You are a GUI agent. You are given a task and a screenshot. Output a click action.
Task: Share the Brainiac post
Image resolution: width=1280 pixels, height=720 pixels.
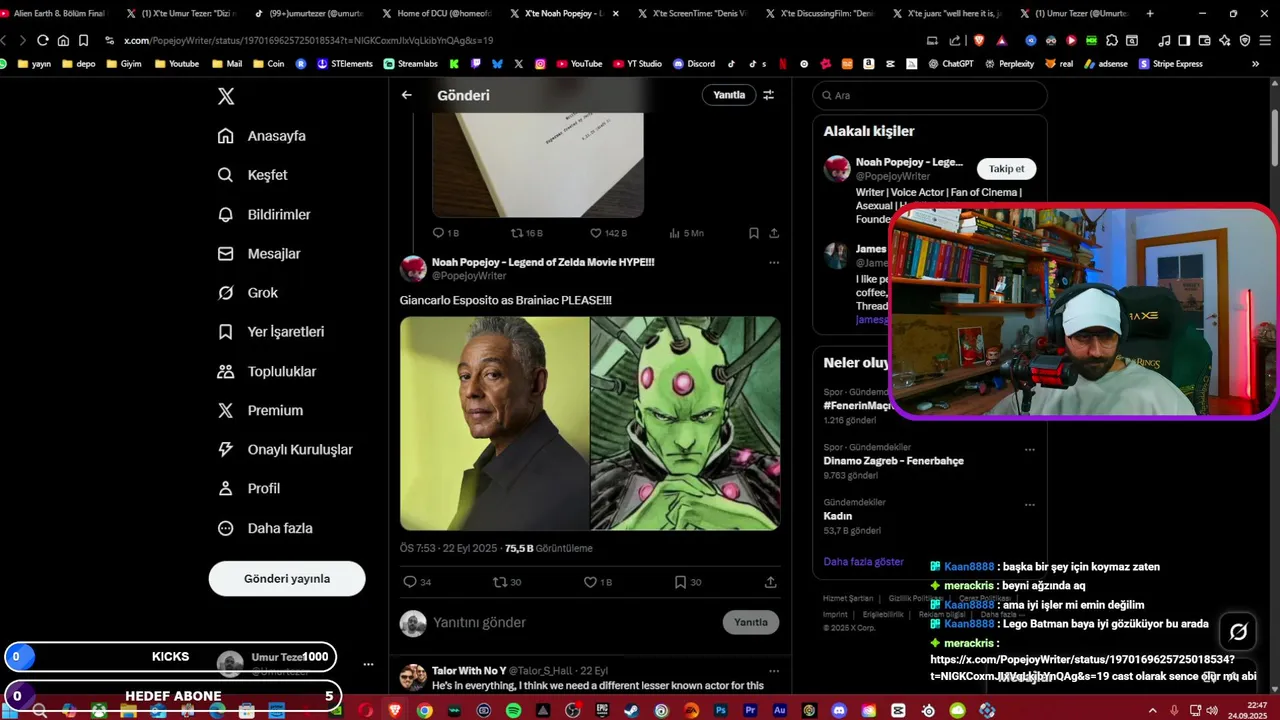(x=770, y=582)
